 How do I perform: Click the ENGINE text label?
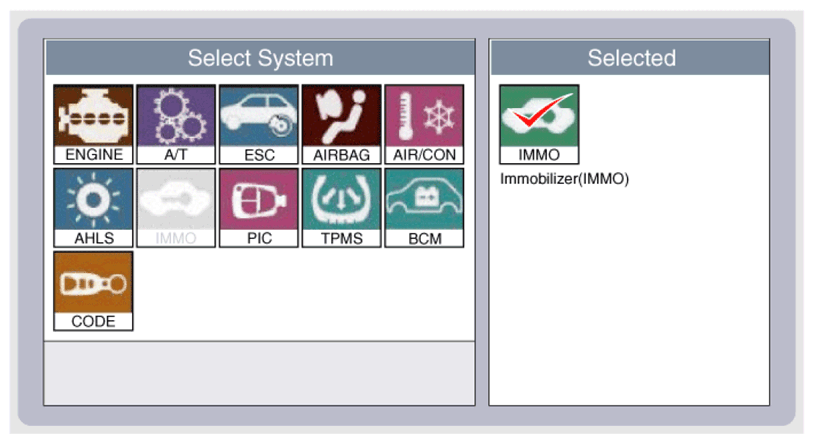coord(94,155)
